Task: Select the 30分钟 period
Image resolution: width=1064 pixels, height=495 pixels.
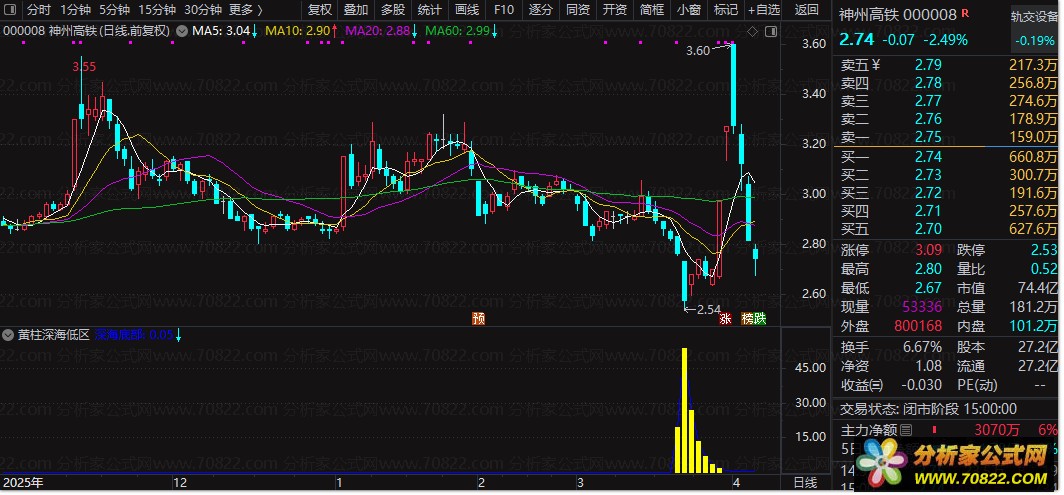Action: coord(203,10)
